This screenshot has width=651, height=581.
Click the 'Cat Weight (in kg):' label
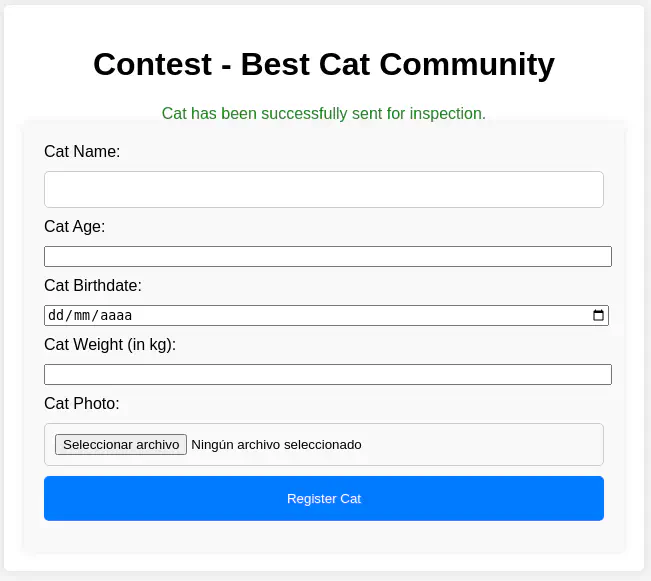(x=110, y=344)
